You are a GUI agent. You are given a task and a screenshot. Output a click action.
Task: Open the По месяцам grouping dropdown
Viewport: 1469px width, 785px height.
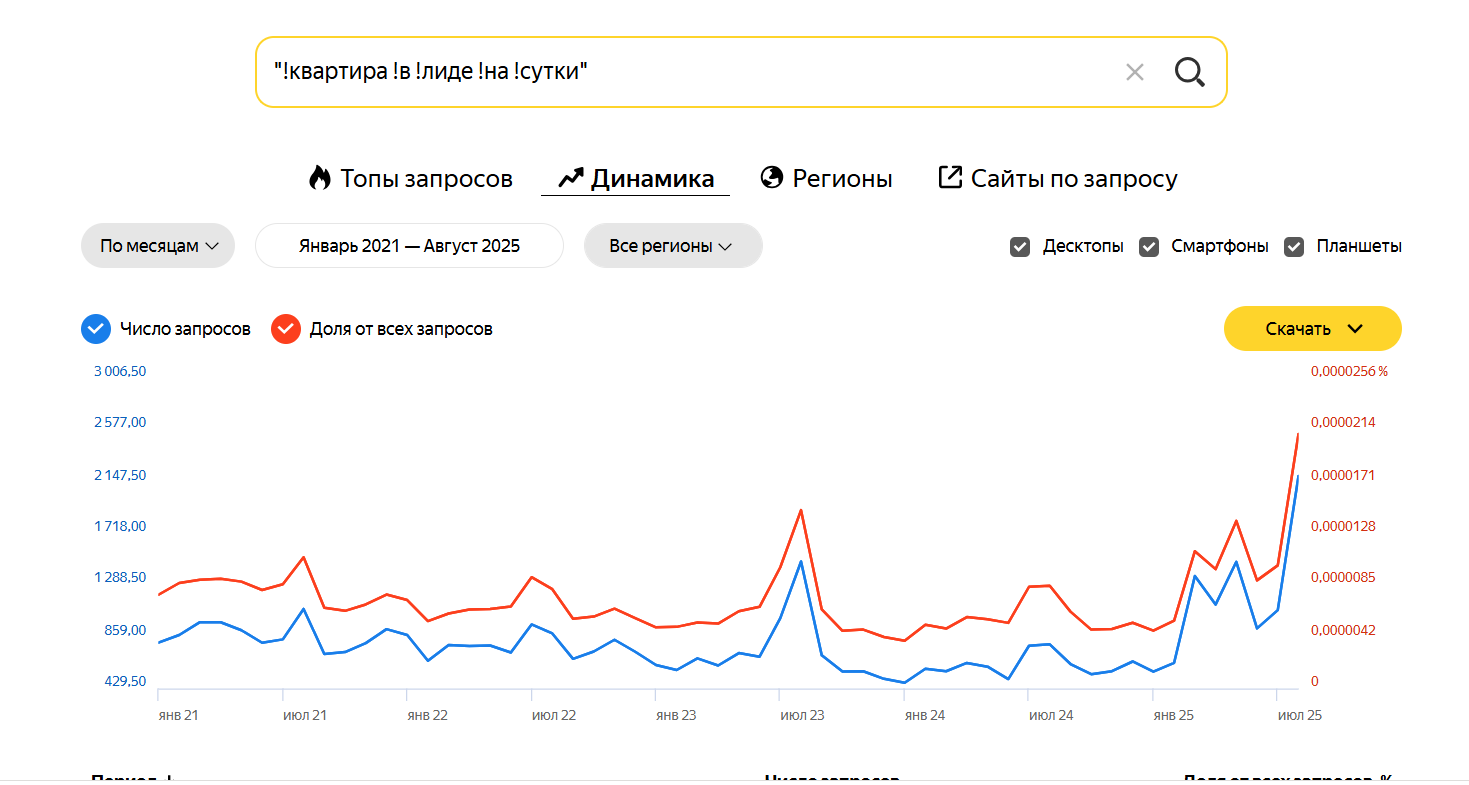158,246
